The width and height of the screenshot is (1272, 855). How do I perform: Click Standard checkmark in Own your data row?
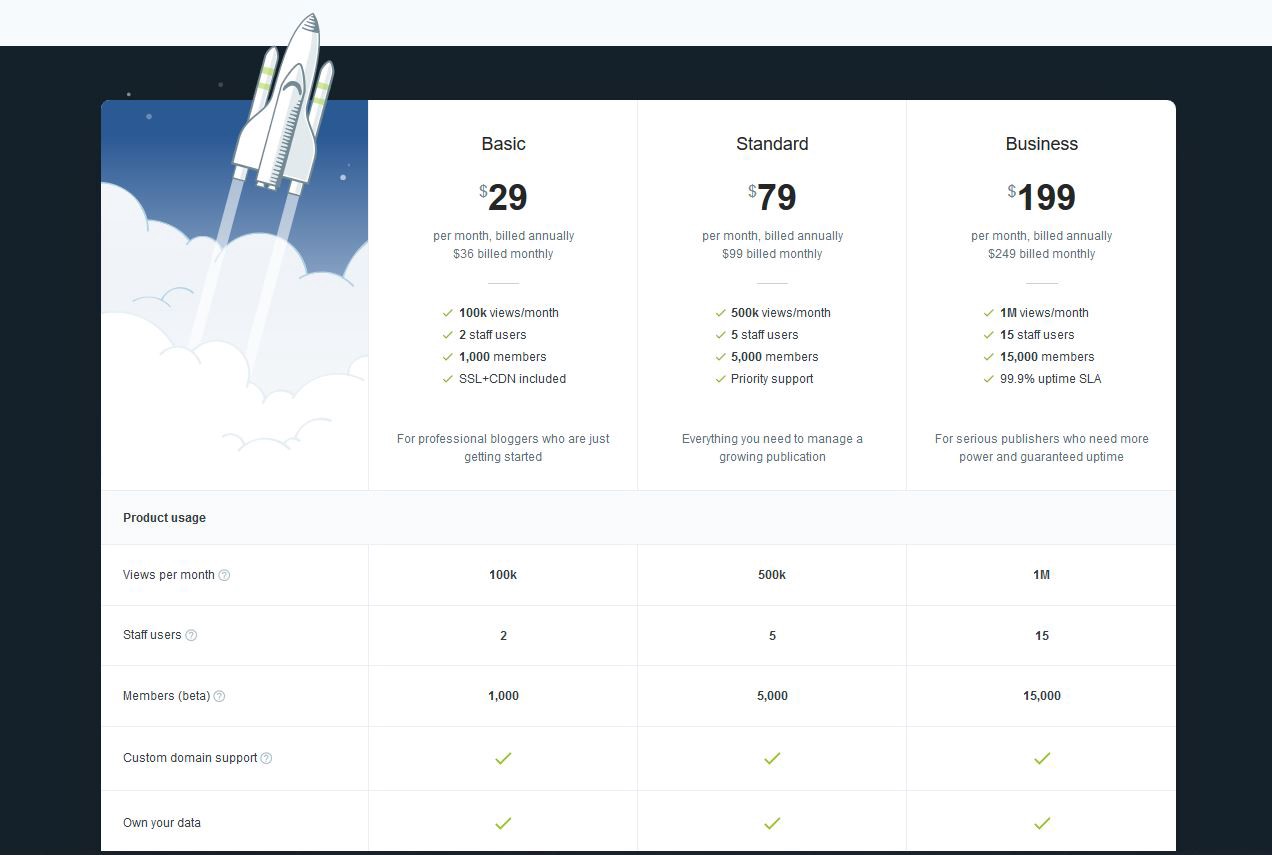click(772, 823)
